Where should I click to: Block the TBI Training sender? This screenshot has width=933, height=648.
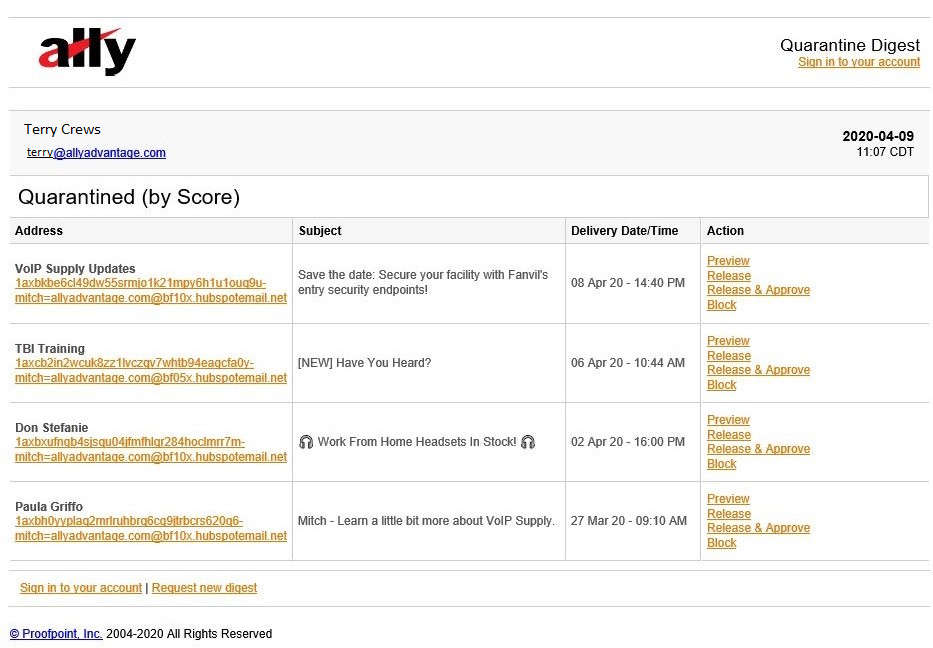[x=721, y=384]
